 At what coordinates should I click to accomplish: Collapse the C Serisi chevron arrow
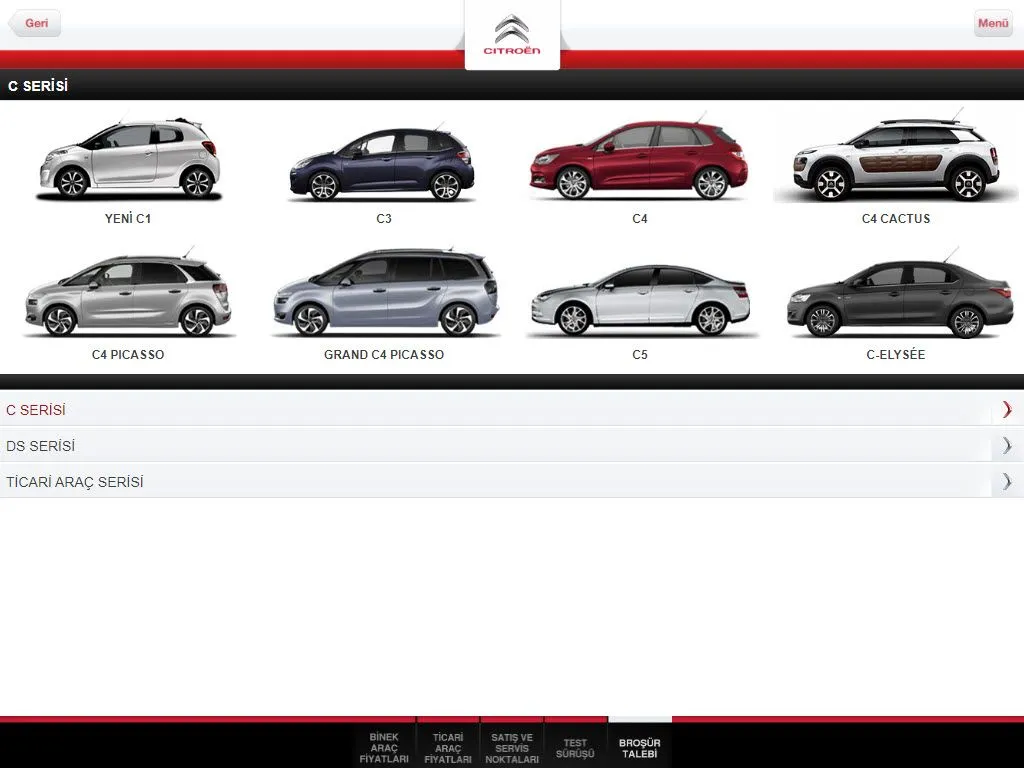(x=1007, y=409)
